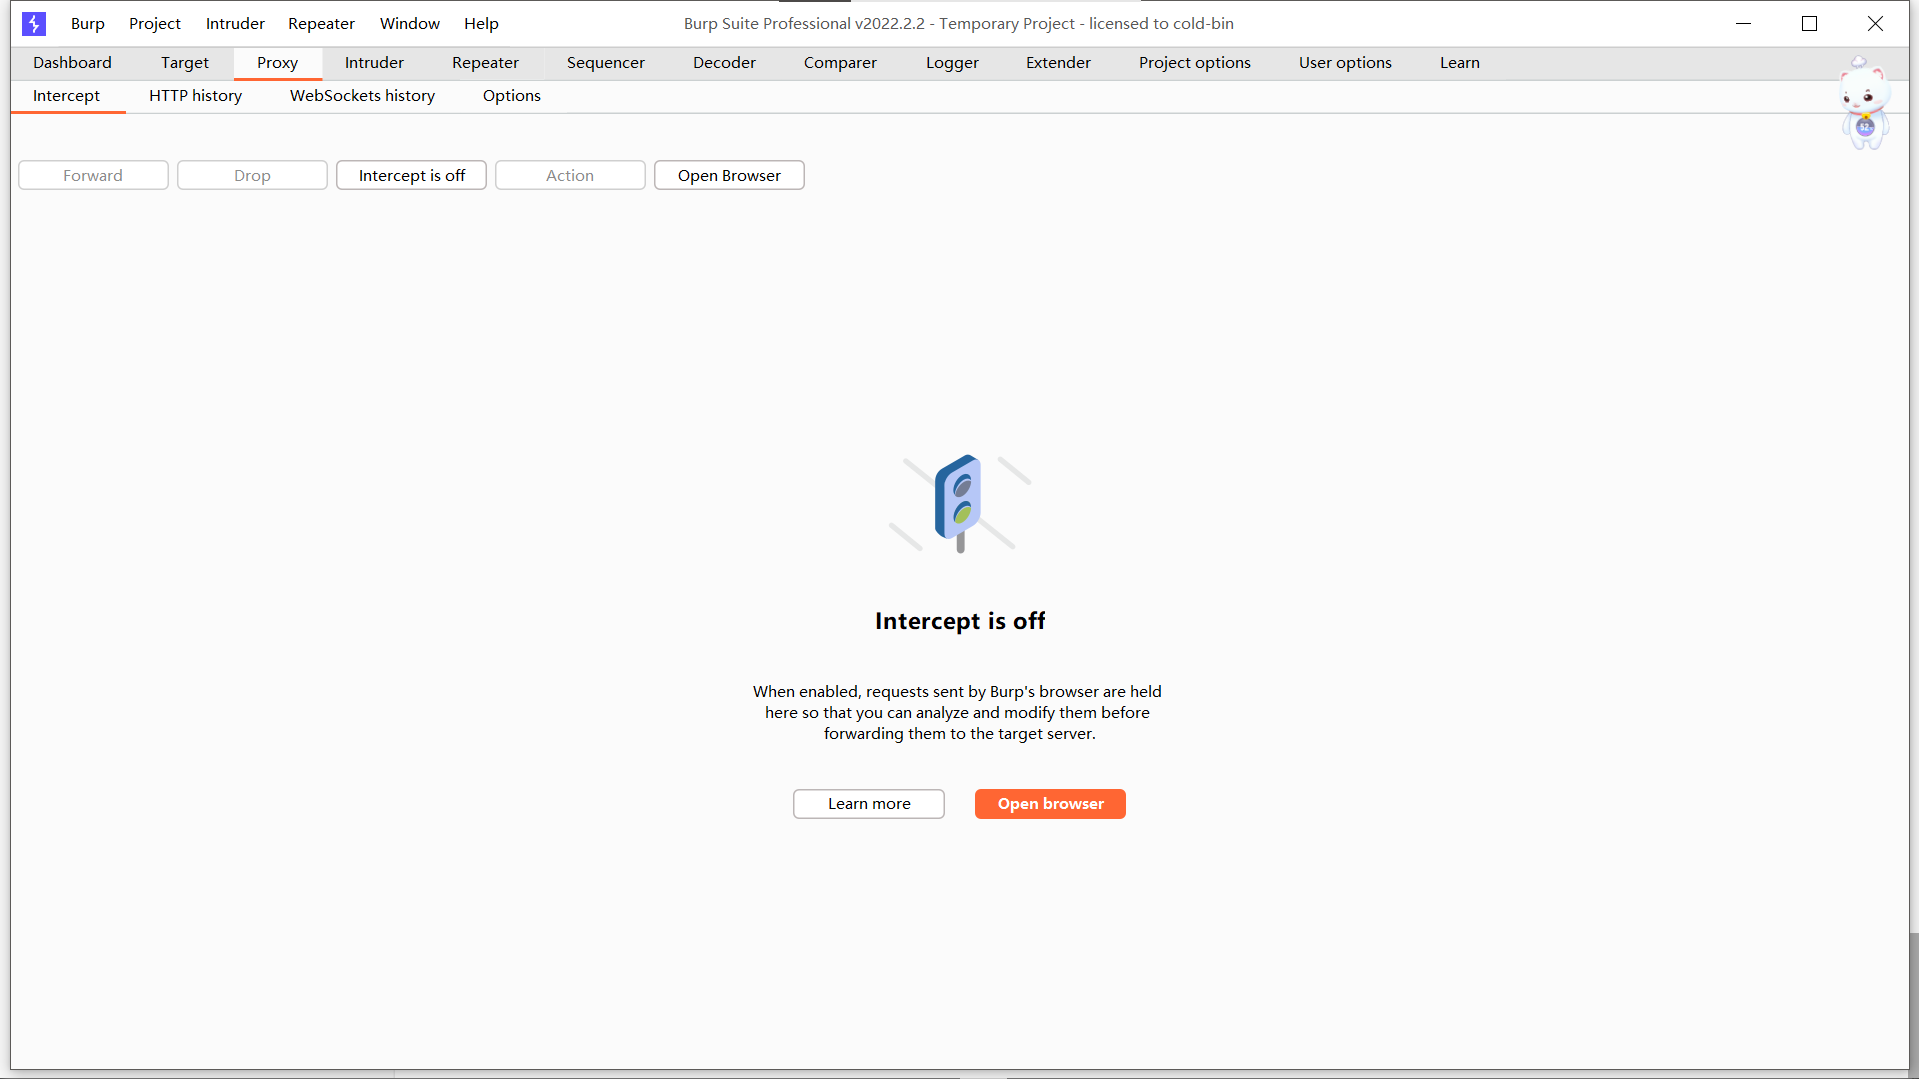Screen dimensions: 1919x1079
Task: Open the Comparer tab
Action: point(840,62)
